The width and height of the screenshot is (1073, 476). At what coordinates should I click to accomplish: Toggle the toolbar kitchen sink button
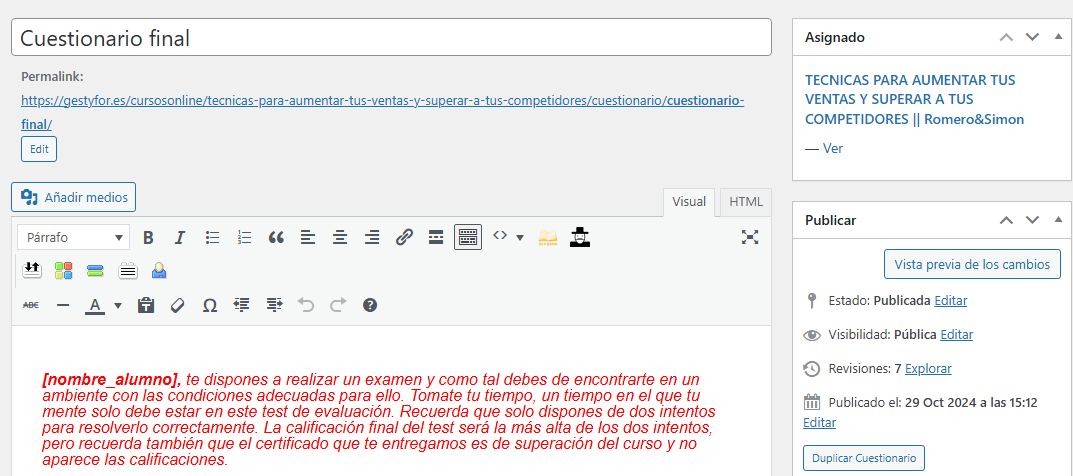(468, 237)
